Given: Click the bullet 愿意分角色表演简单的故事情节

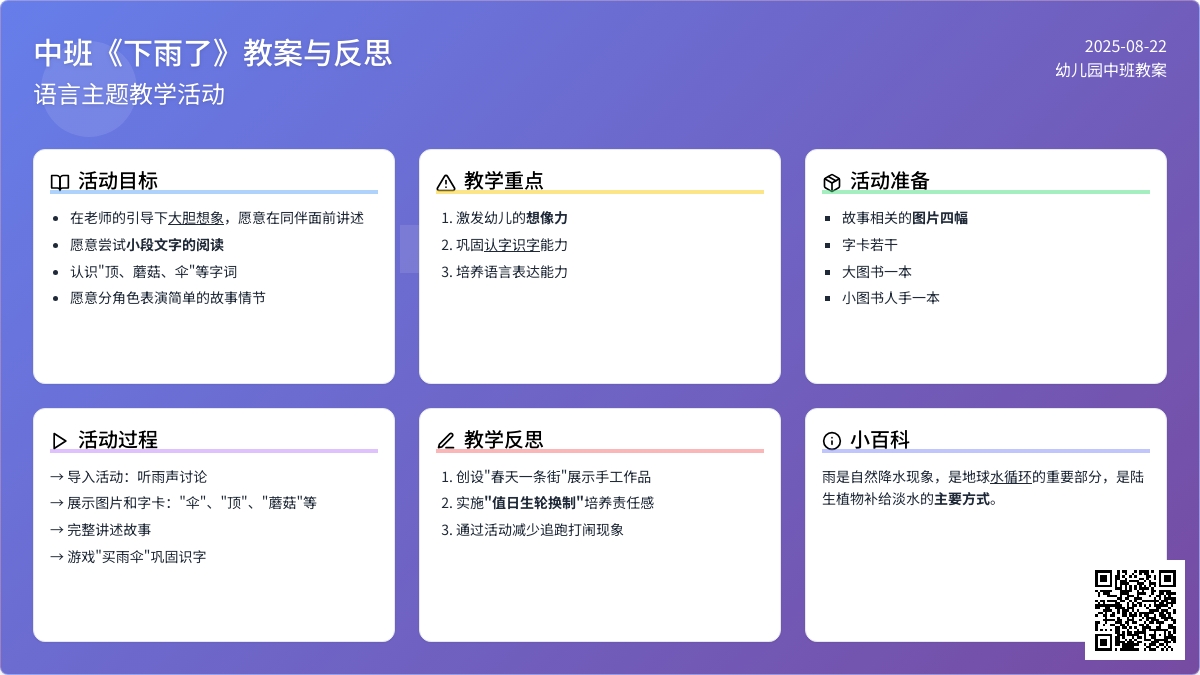Looking at the screenshot, I should click(168, 298).
